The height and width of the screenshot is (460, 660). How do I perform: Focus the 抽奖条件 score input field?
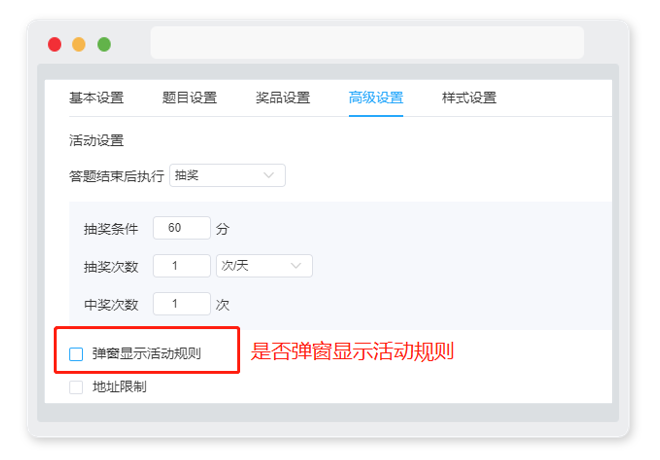[182, 228]
